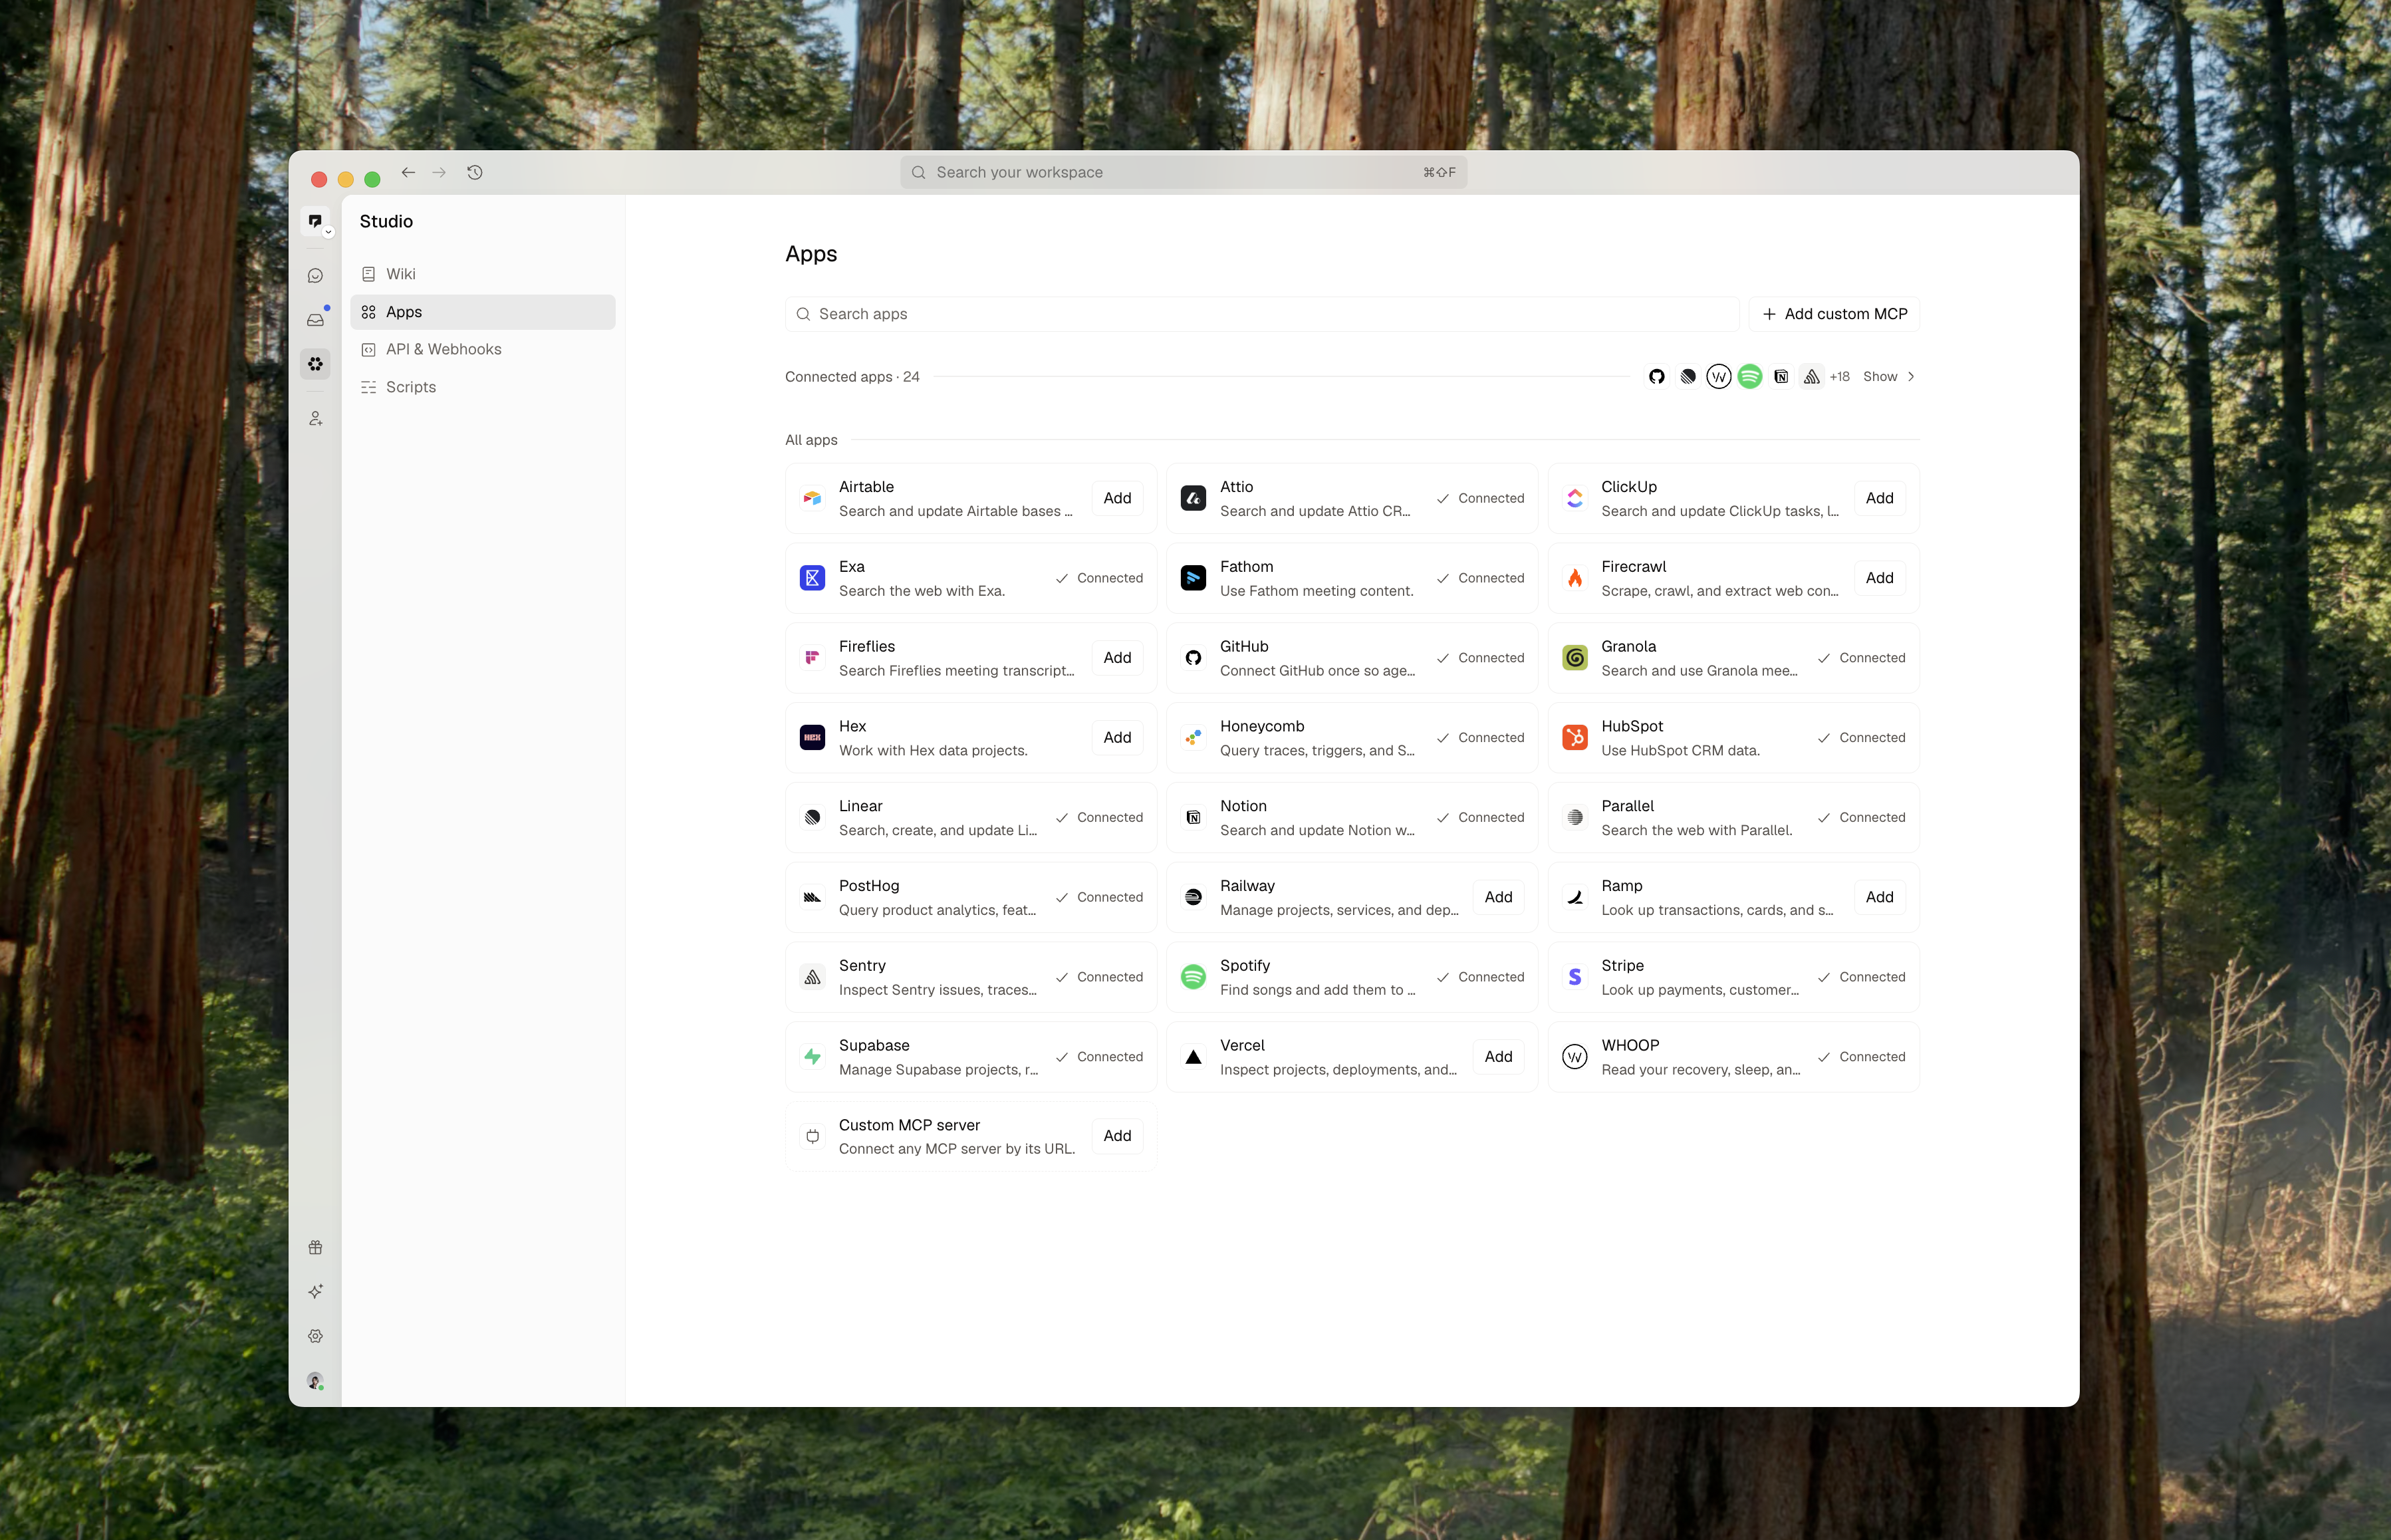Image resolution: width=2391 pixels, height=1540 pixels.
Task: Click WHOOP icon in connected apps row
Action: [1719, 377]
